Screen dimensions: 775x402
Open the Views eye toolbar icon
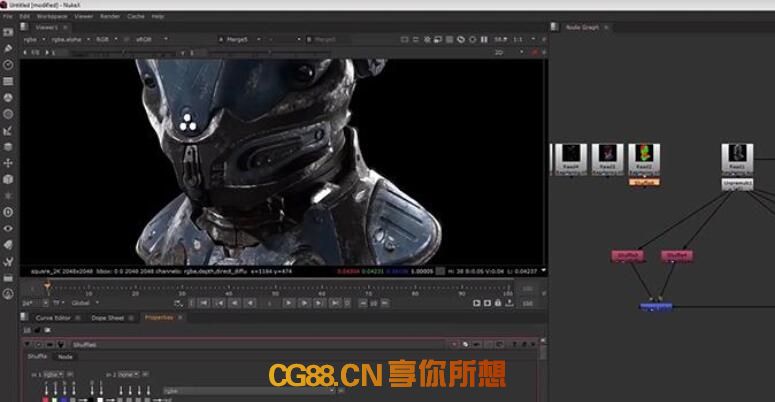point(8,228)
